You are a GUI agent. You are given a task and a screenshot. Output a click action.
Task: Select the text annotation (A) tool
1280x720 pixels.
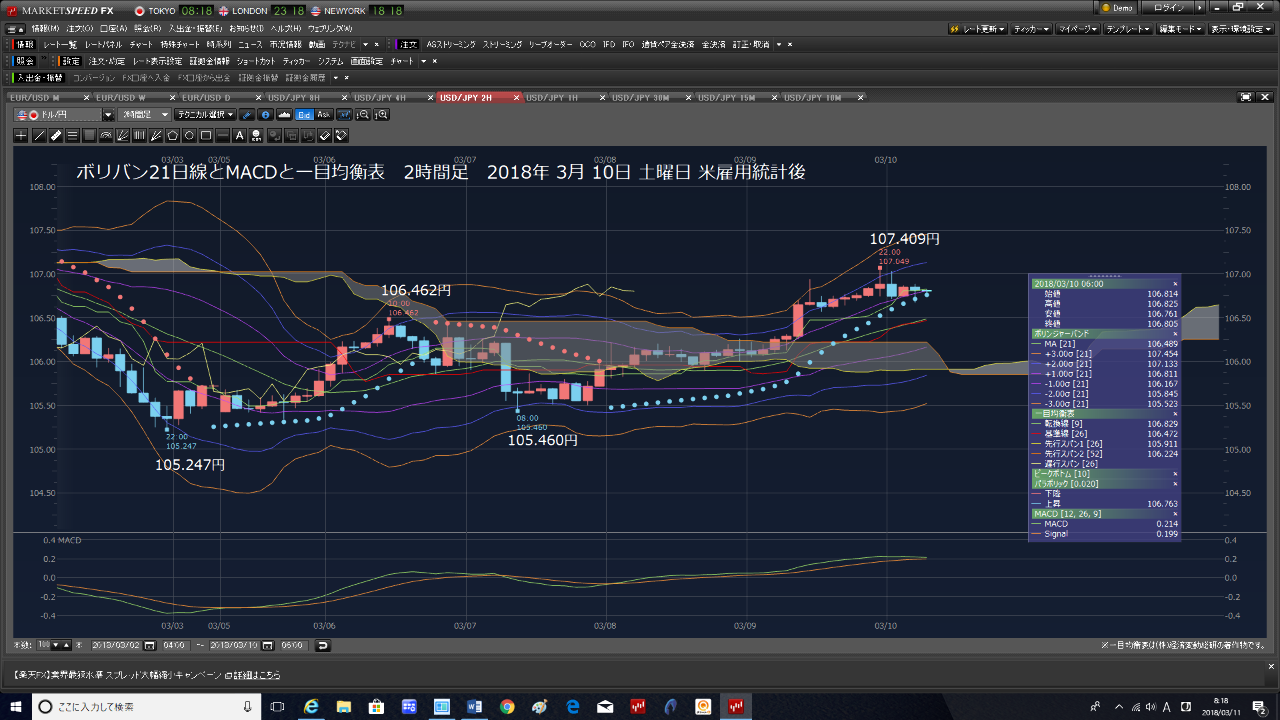[x=240, y=135]
